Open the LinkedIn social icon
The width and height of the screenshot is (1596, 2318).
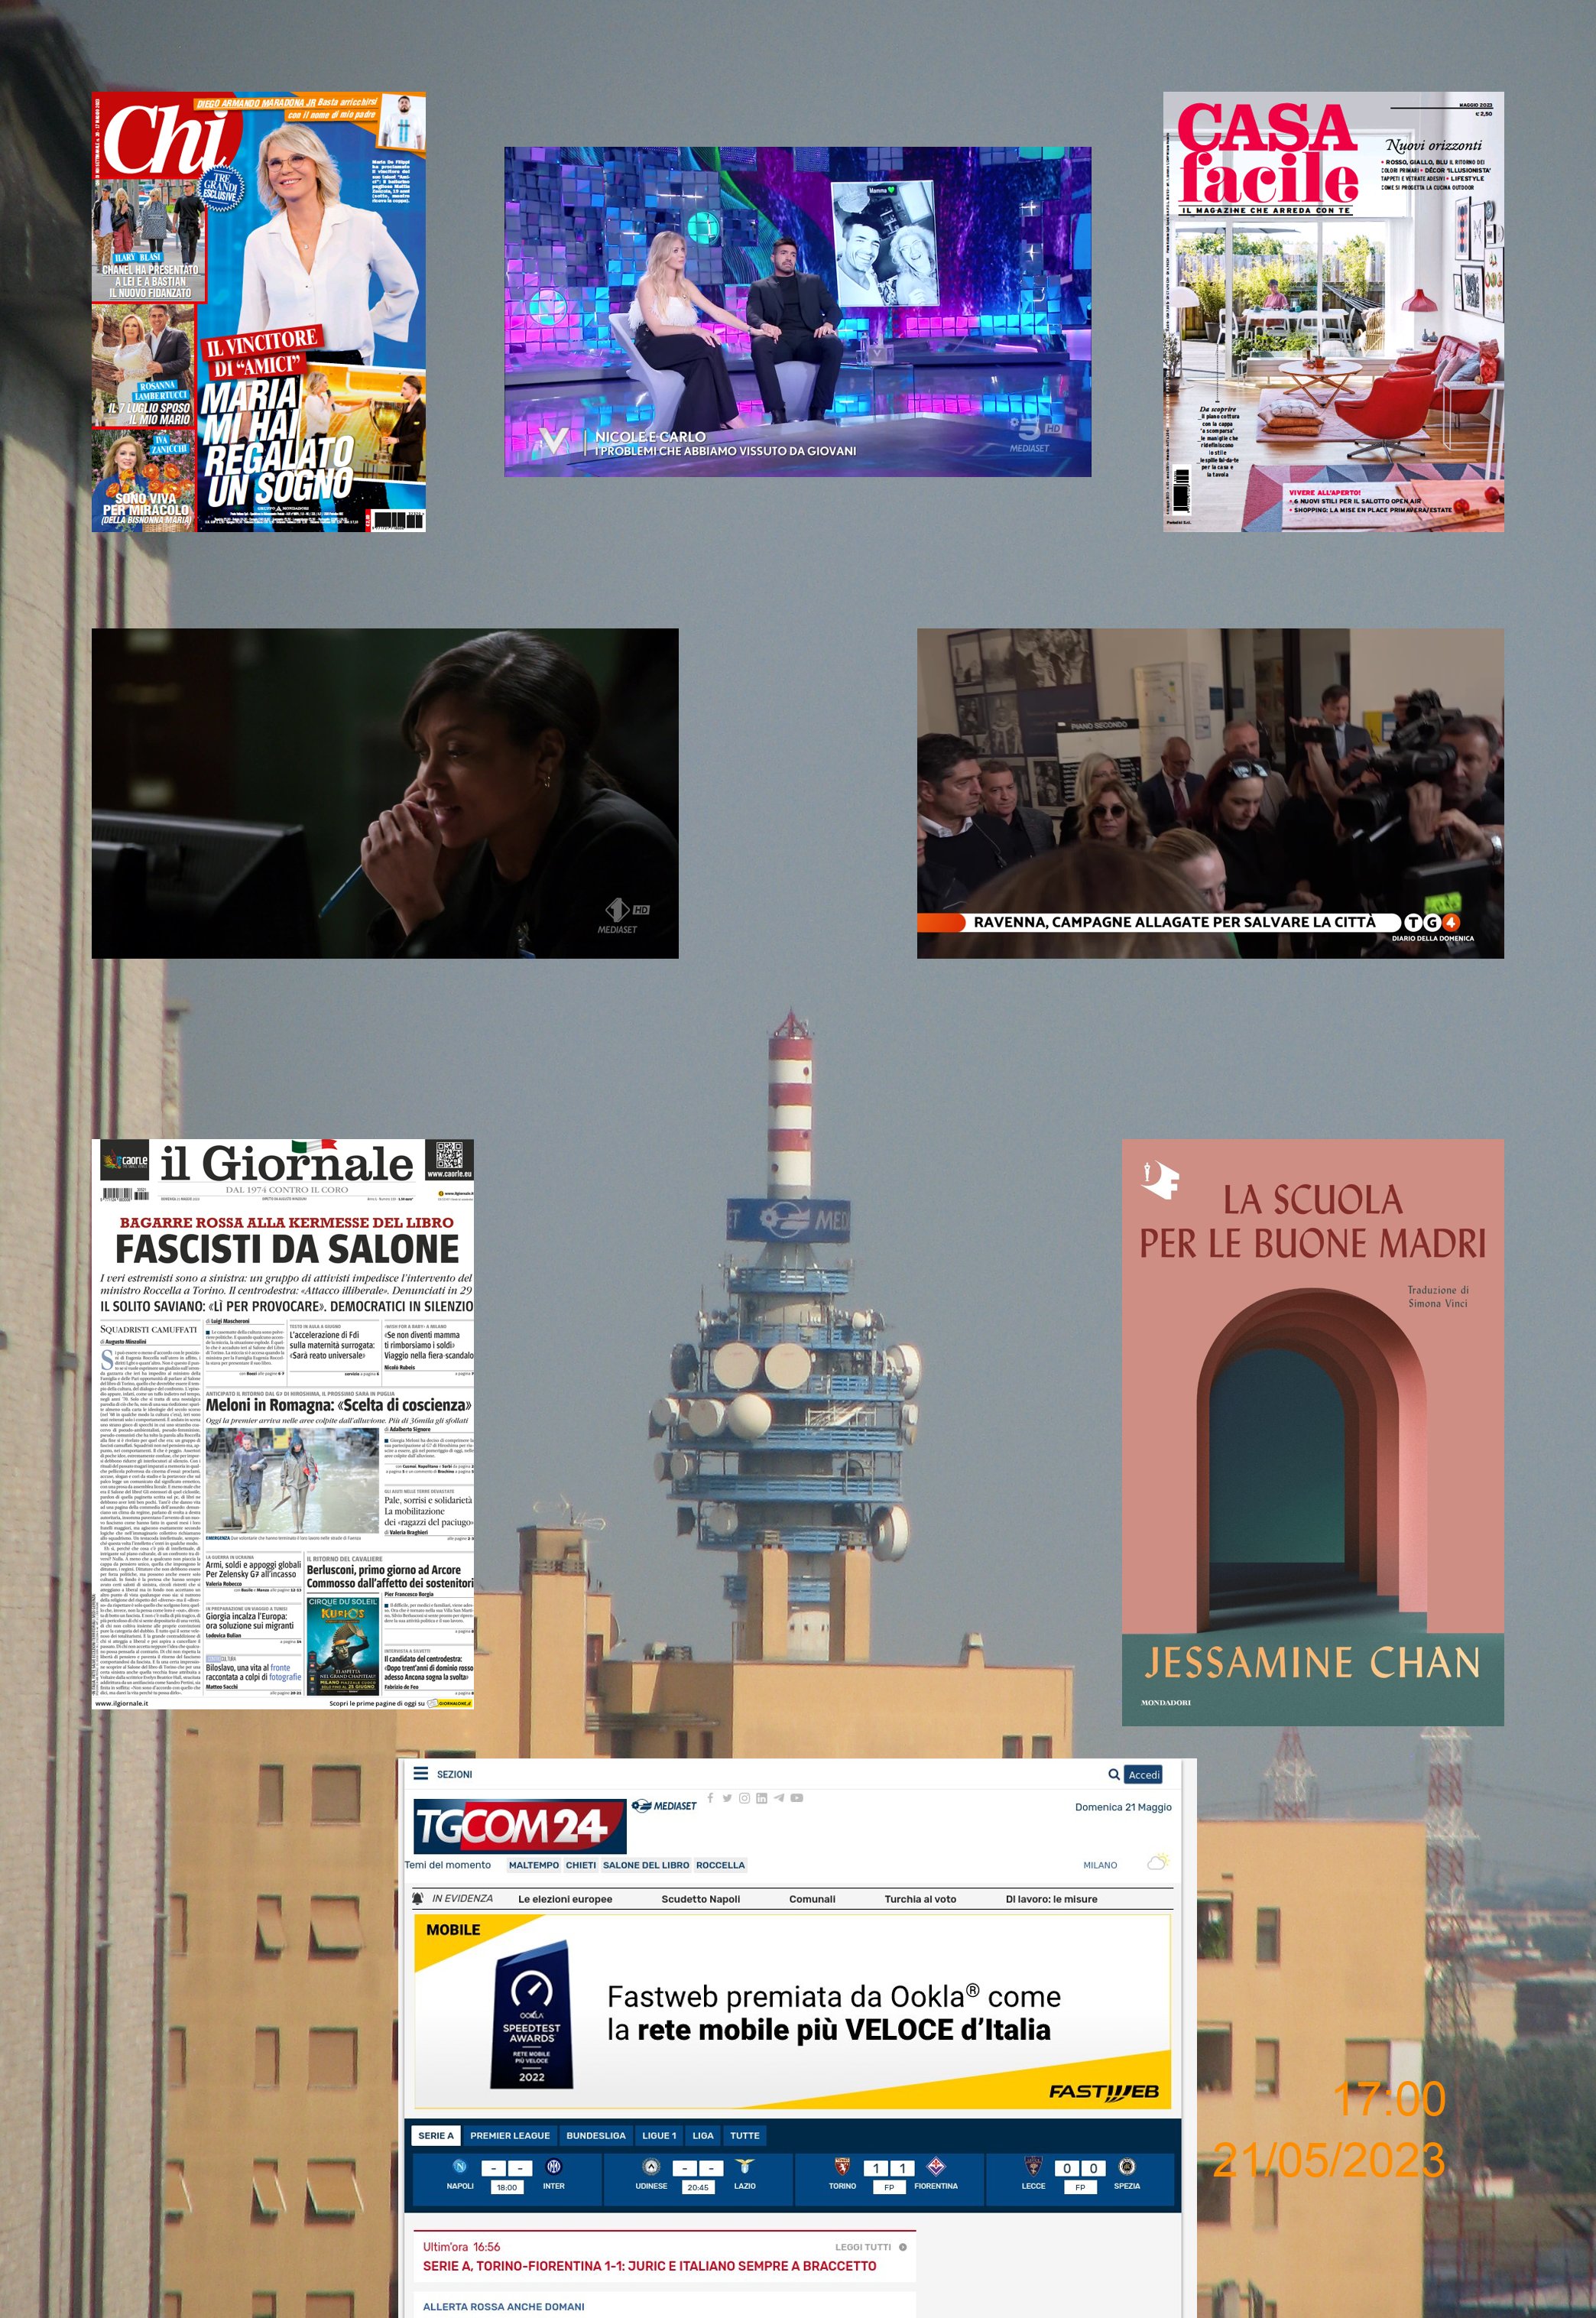click(x=761, y=1798)
